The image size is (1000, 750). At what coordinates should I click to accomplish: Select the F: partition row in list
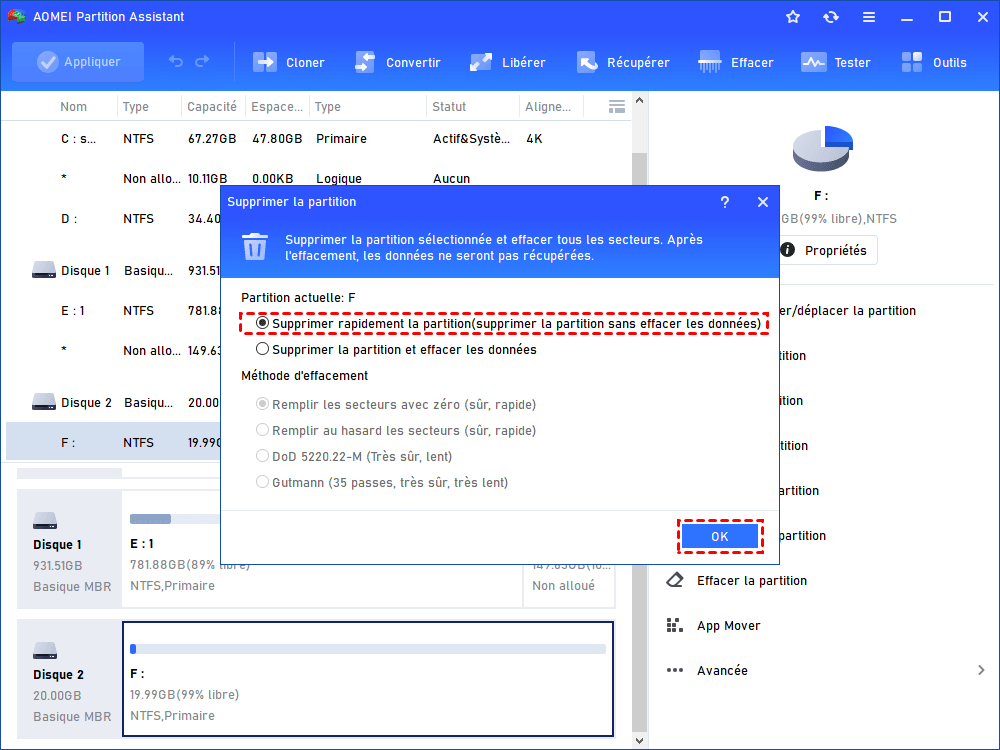[x=114, y=442]
